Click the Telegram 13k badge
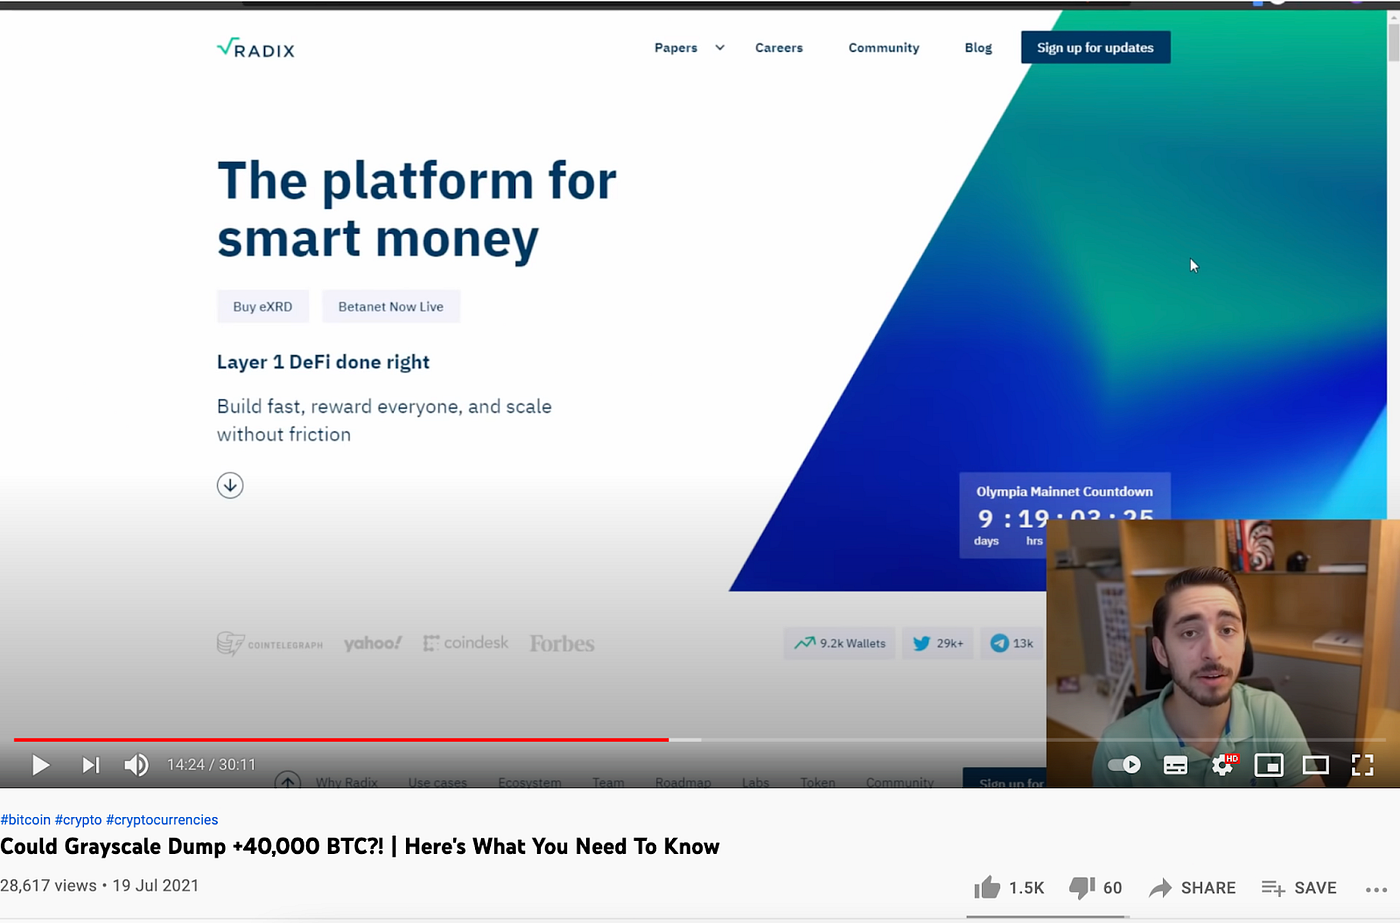This screenshot has height=923, width=1400. coord(1012,643)
